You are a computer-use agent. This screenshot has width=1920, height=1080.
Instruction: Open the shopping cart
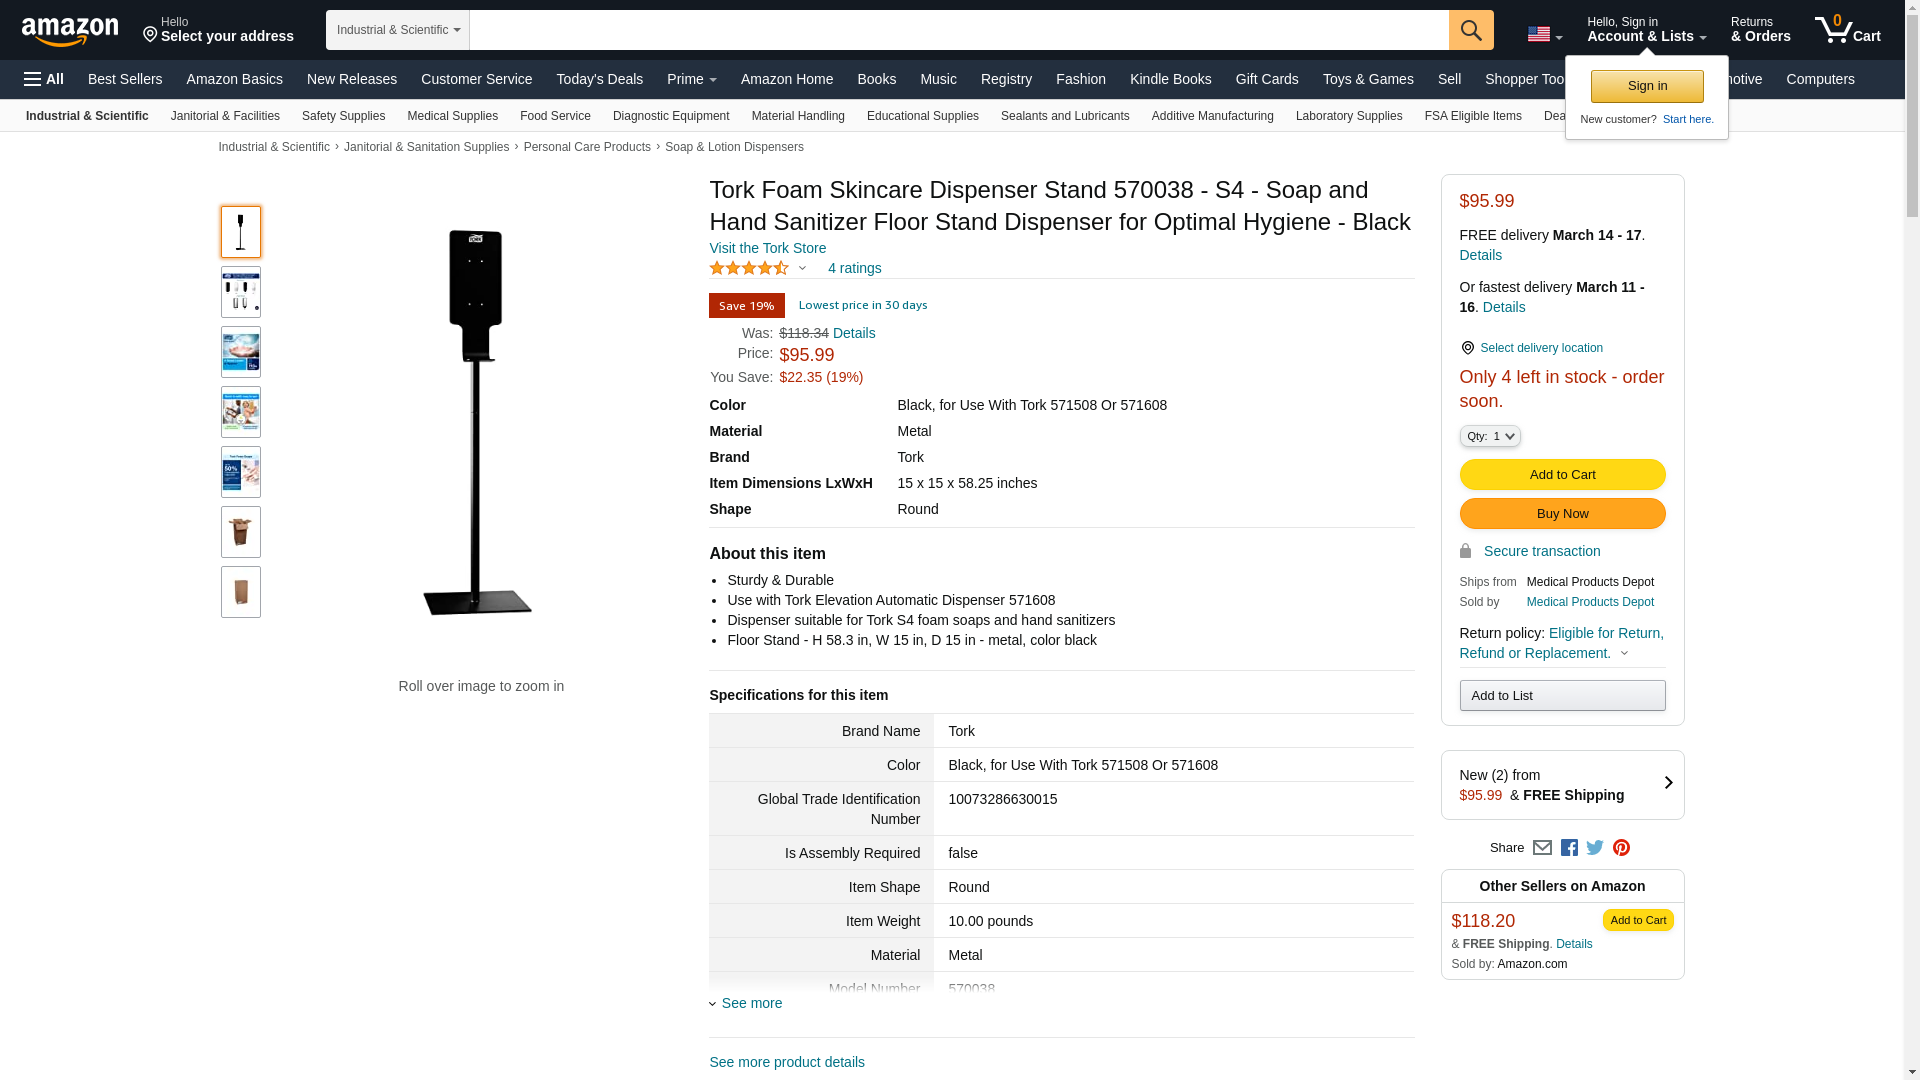pos(1847,30)
